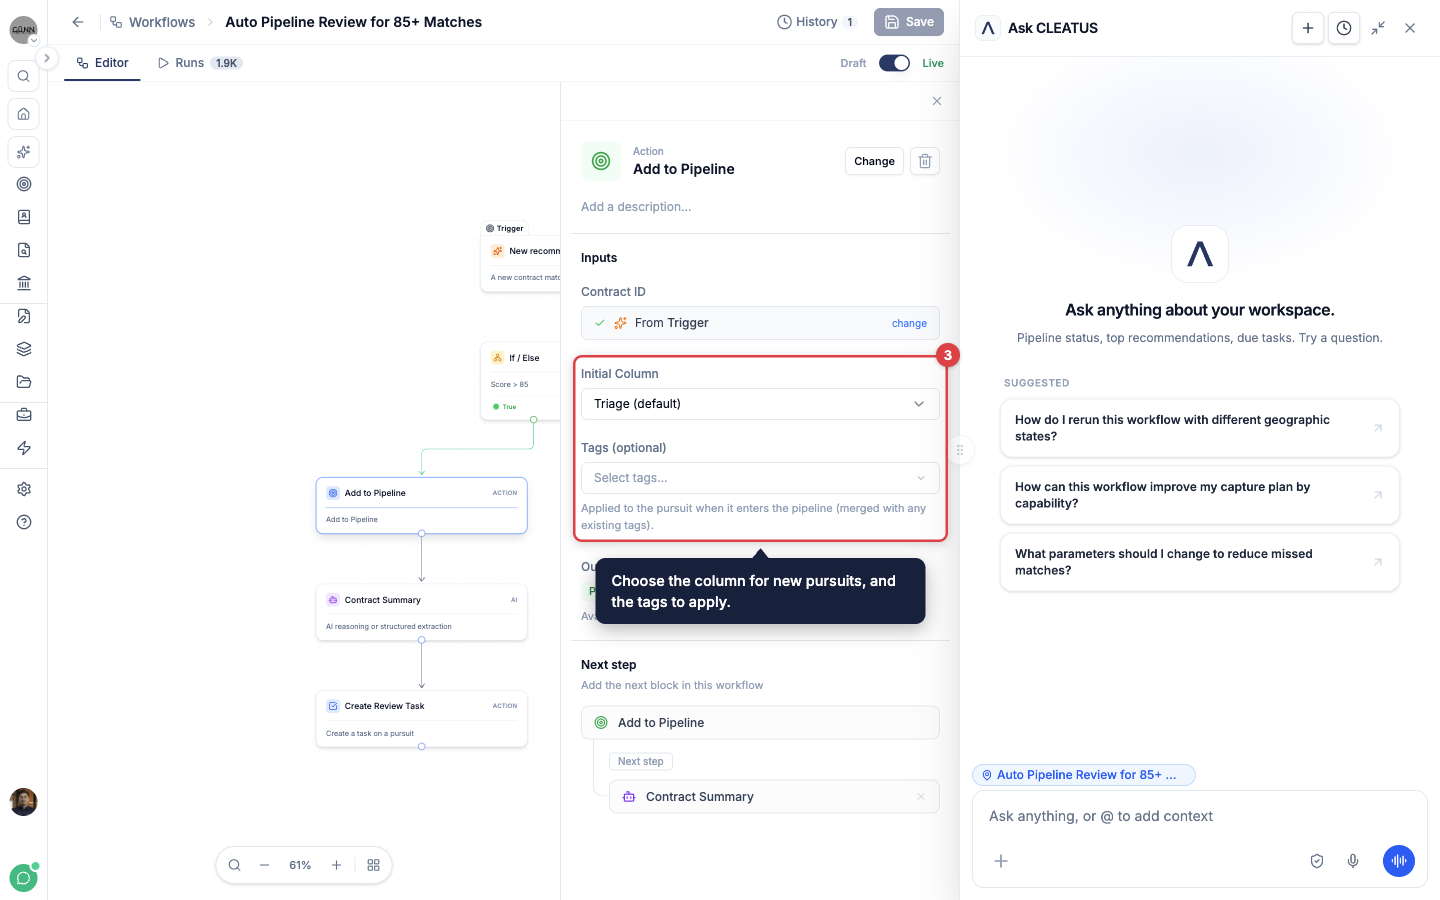Toggle the workflow between Draft and Live
1440x900 pixels.
[894, 63]
